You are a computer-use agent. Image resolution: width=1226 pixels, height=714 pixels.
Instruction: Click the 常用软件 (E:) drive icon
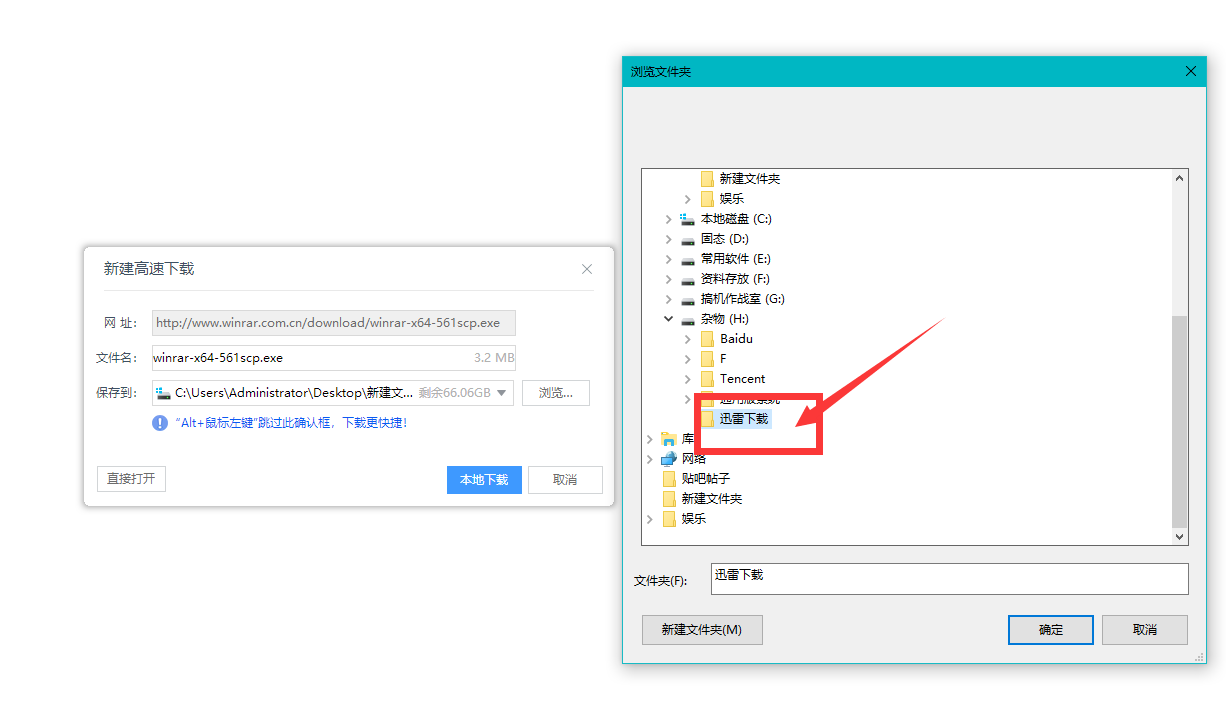[x=687, y=259]
